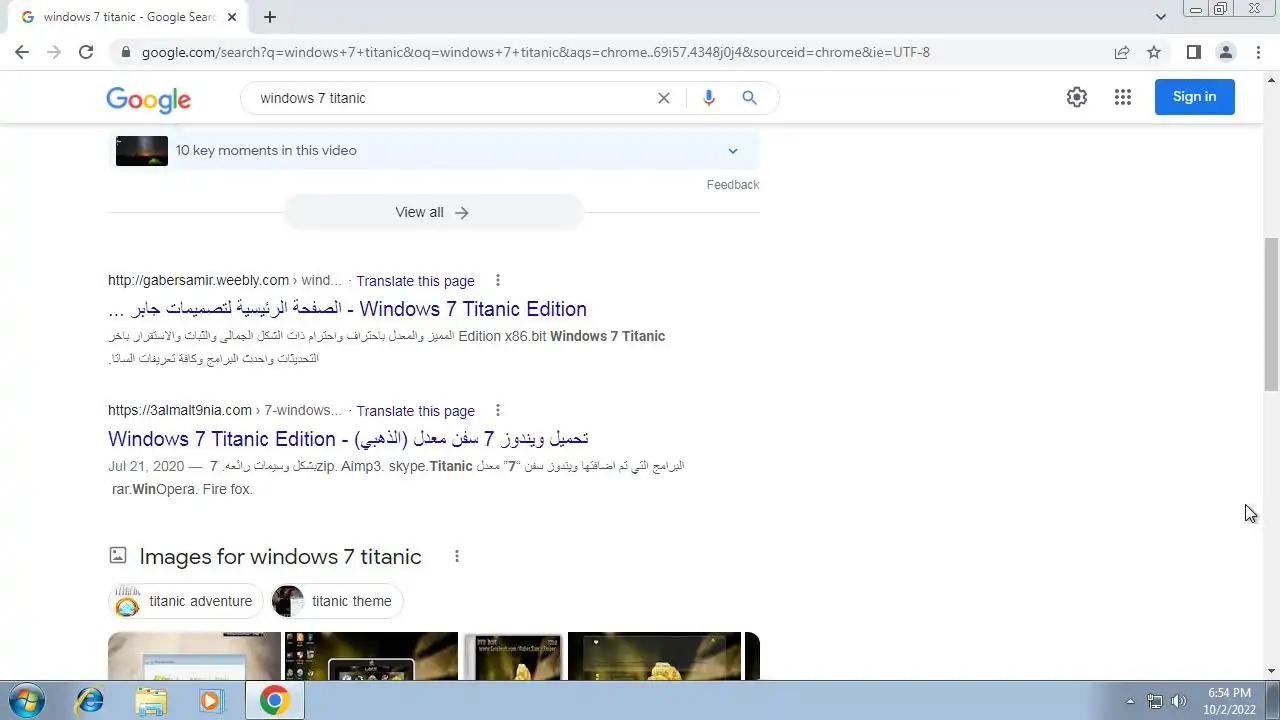1280x720 pixels.
Task: Click the Google logo
Action: [x=148, y=99]
